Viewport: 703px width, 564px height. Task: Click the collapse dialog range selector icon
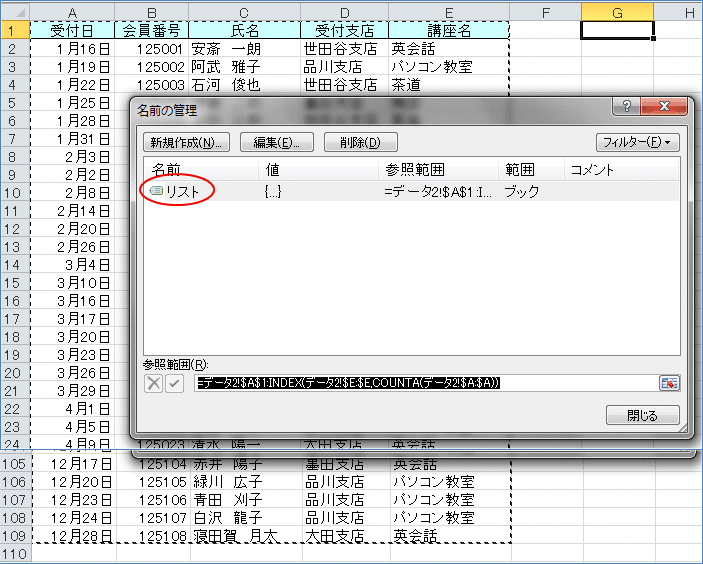click(x=669, y=383)
